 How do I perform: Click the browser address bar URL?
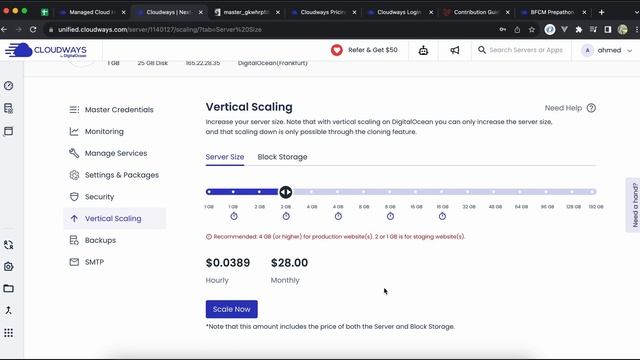click(x=160, y=29)
